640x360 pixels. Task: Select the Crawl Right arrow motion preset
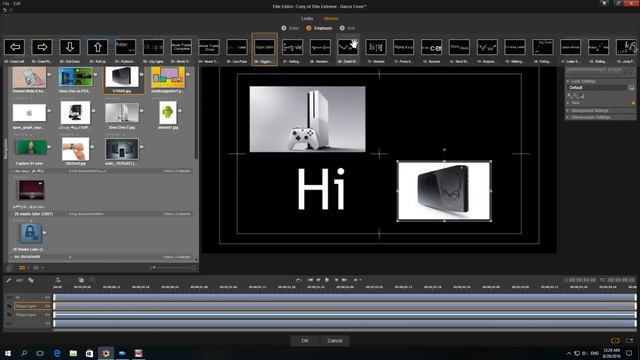click(x=42, y=47)
